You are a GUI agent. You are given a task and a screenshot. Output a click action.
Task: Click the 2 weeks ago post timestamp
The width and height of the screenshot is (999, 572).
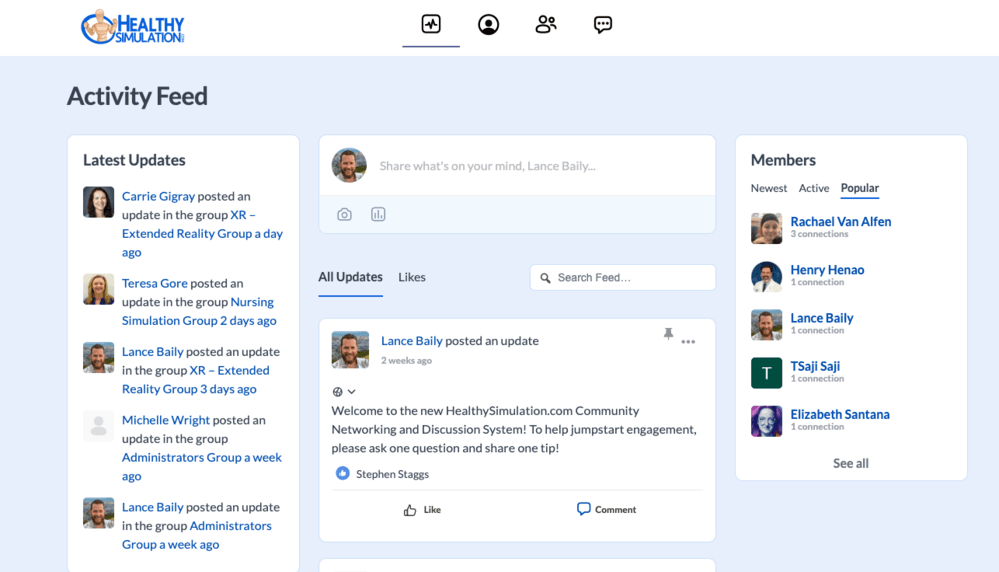click(x=406, y=361)
